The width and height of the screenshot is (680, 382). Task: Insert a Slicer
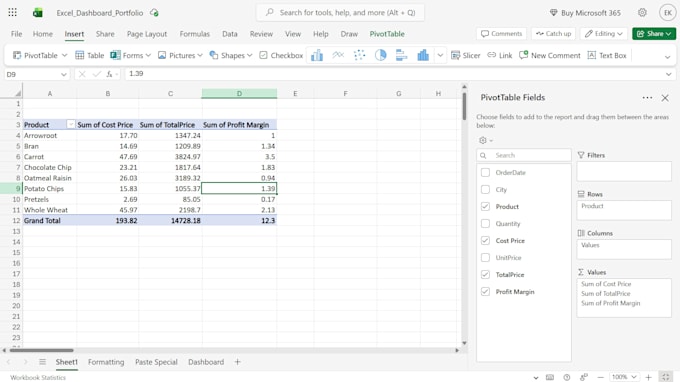click(x=465, y=55)
